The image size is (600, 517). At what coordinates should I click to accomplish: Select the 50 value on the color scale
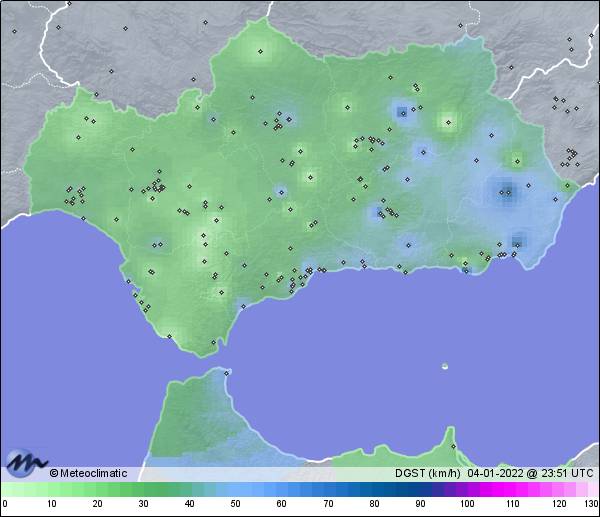(235, 504)
